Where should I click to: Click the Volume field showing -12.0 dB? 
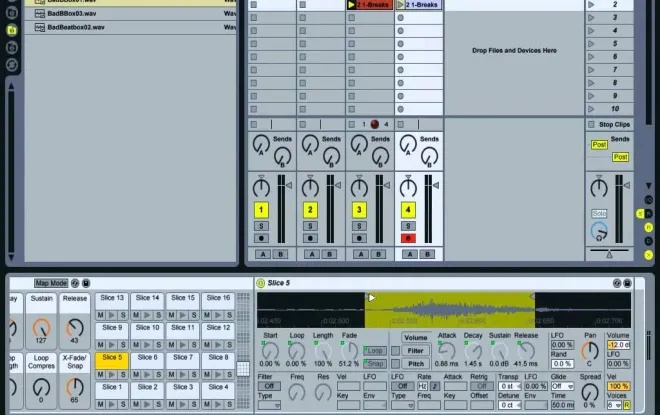[618, 345]
